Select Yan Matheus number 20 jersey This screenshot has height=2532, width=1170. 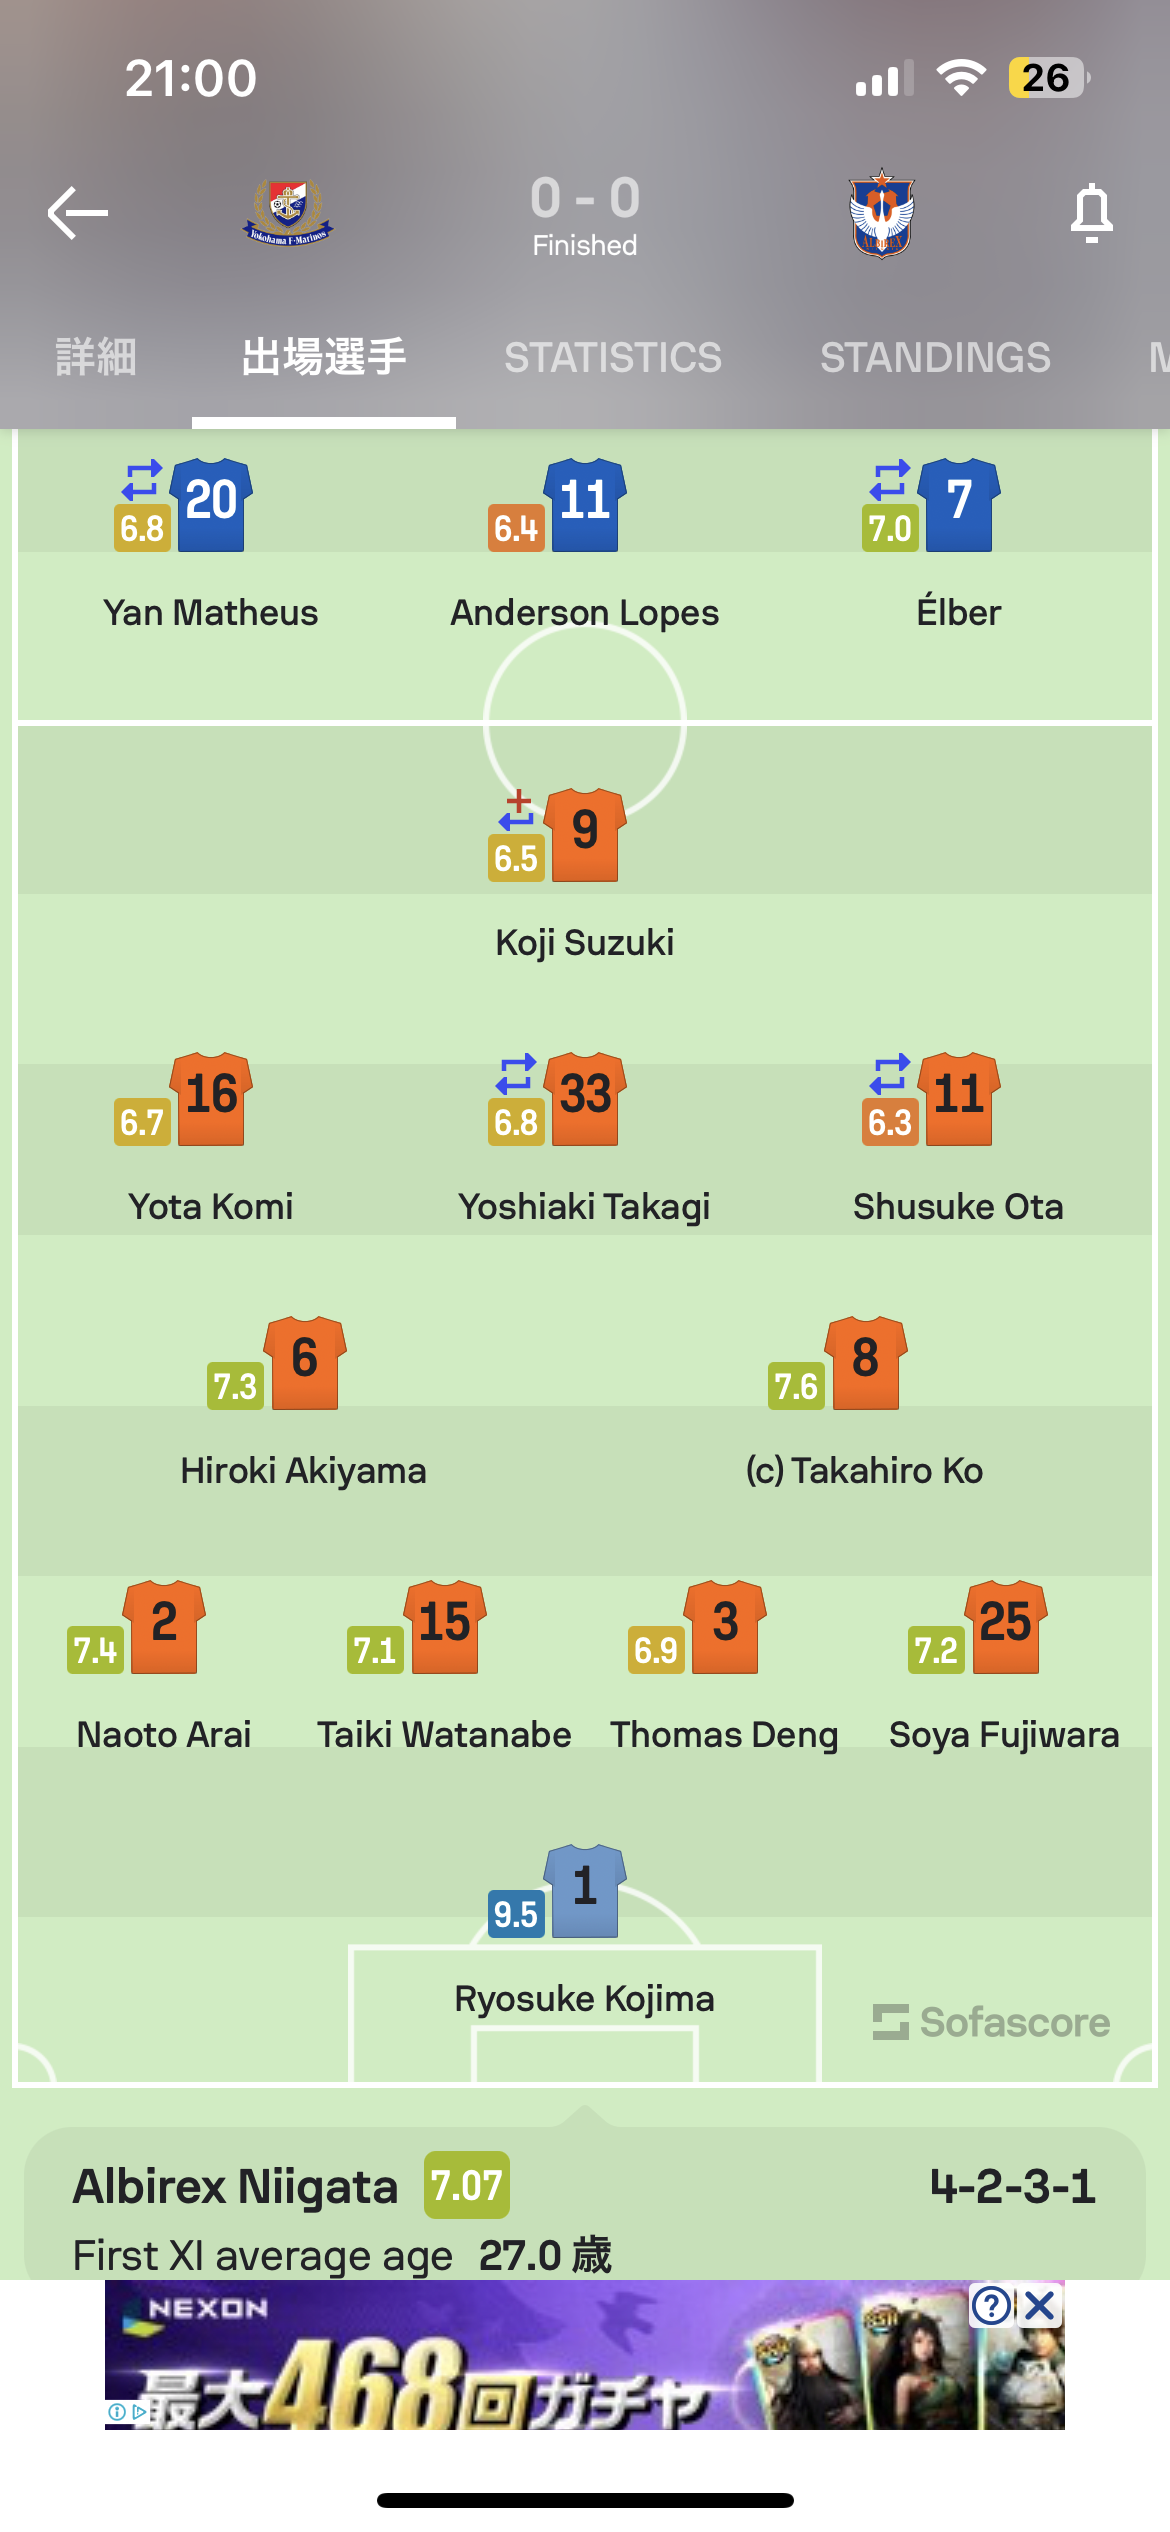coord(211,505)
